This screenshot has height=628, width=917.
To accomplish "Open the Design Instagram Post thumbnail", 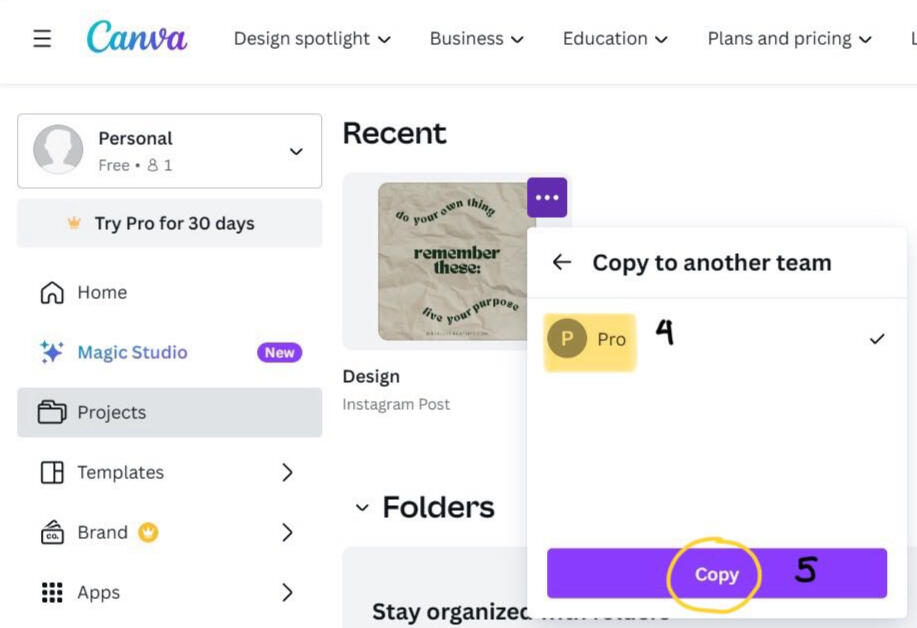I will click(456, 261).
